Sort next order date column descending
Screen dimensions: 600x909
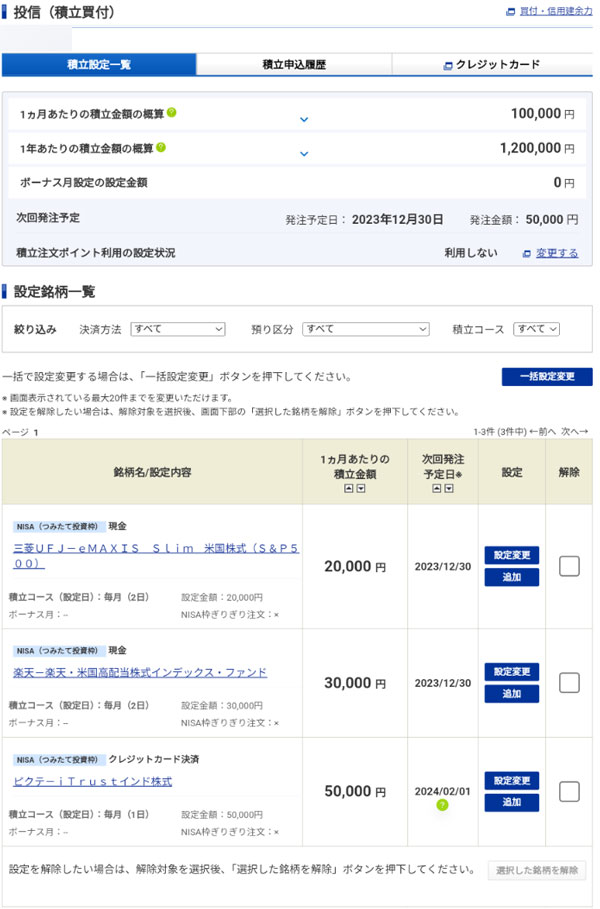[450, 488]
